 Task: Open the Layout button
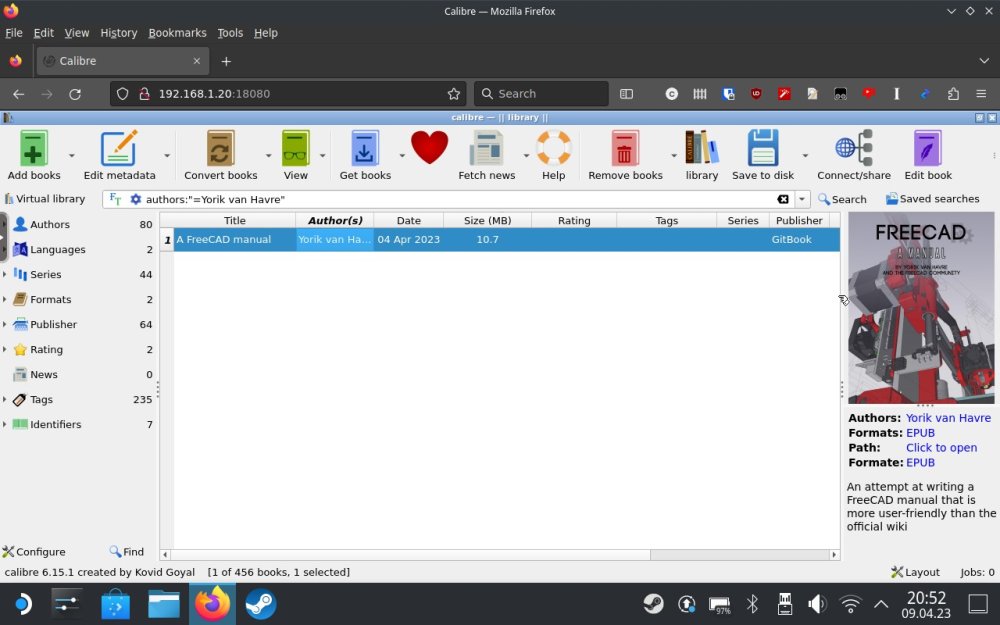pyautogui.click(x=915, y=572)
